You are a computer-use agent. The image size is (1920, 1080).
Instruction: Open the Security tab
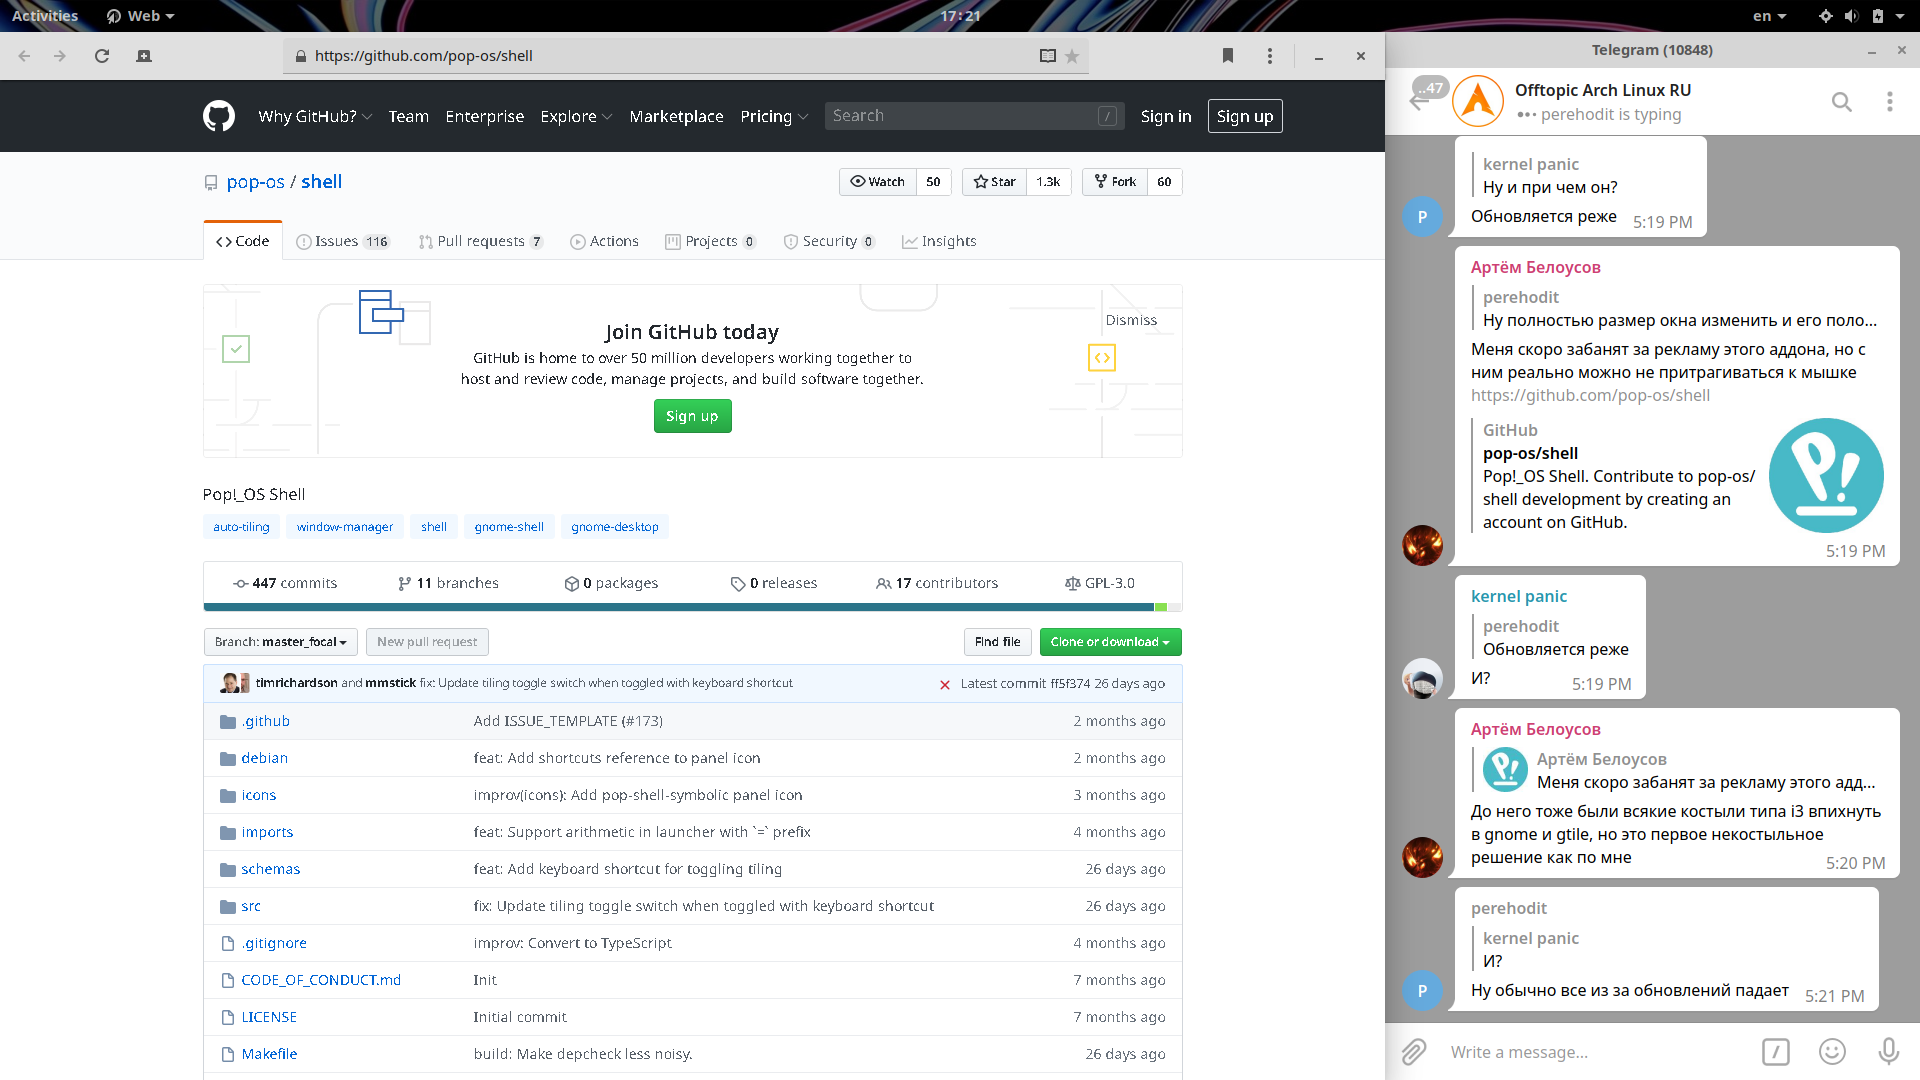tap(829, 241)
